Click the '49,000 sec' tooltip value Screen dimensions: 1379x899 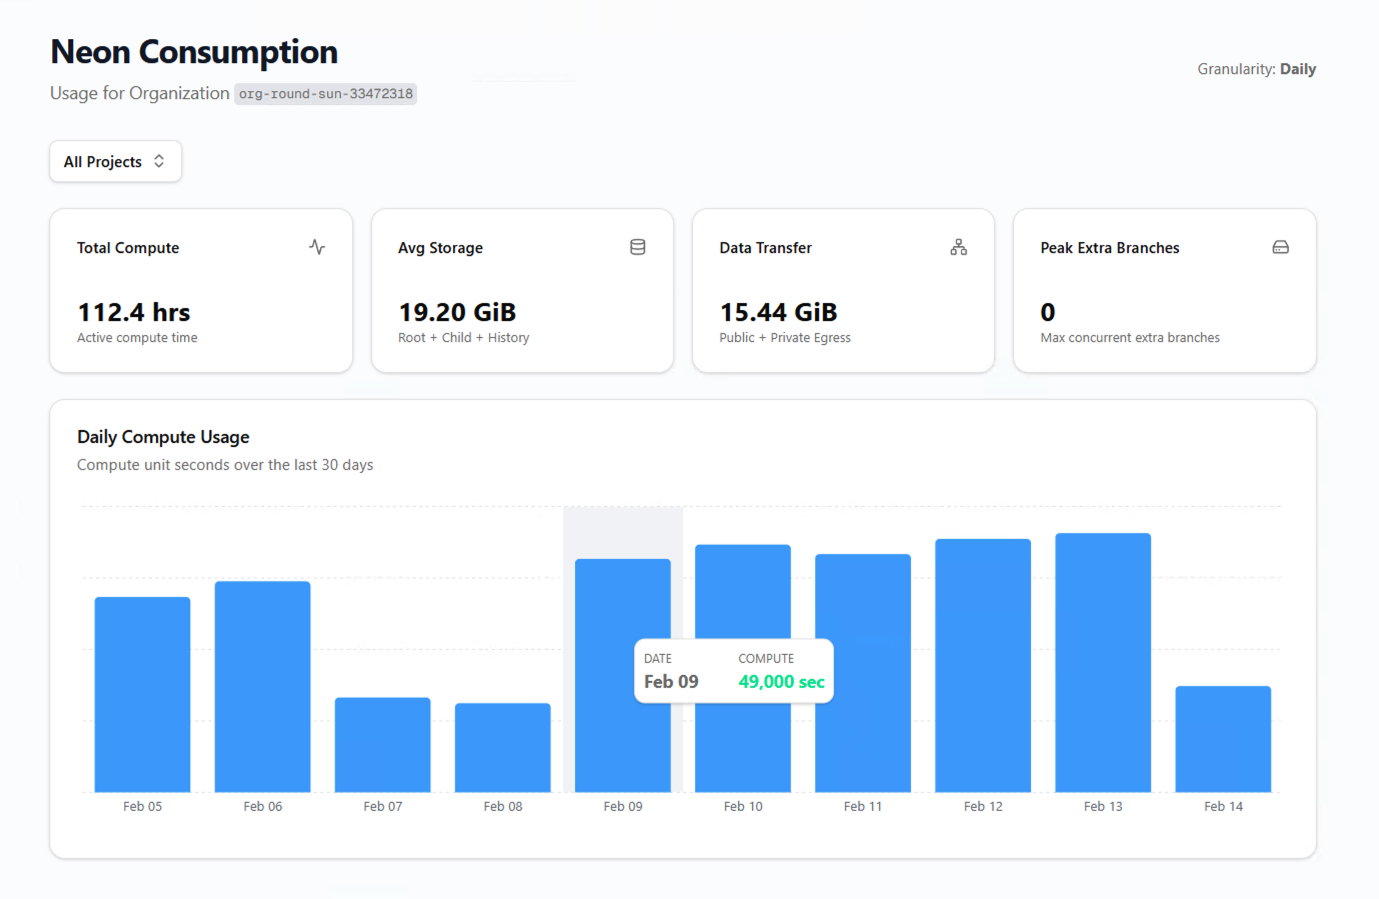pyautogui.click(x=782, y=682)
